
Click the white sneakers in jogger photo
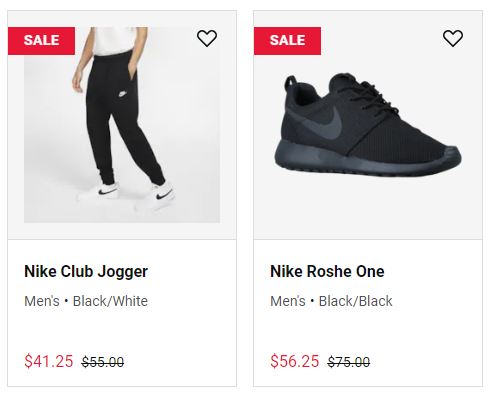(x=137, y=195)
